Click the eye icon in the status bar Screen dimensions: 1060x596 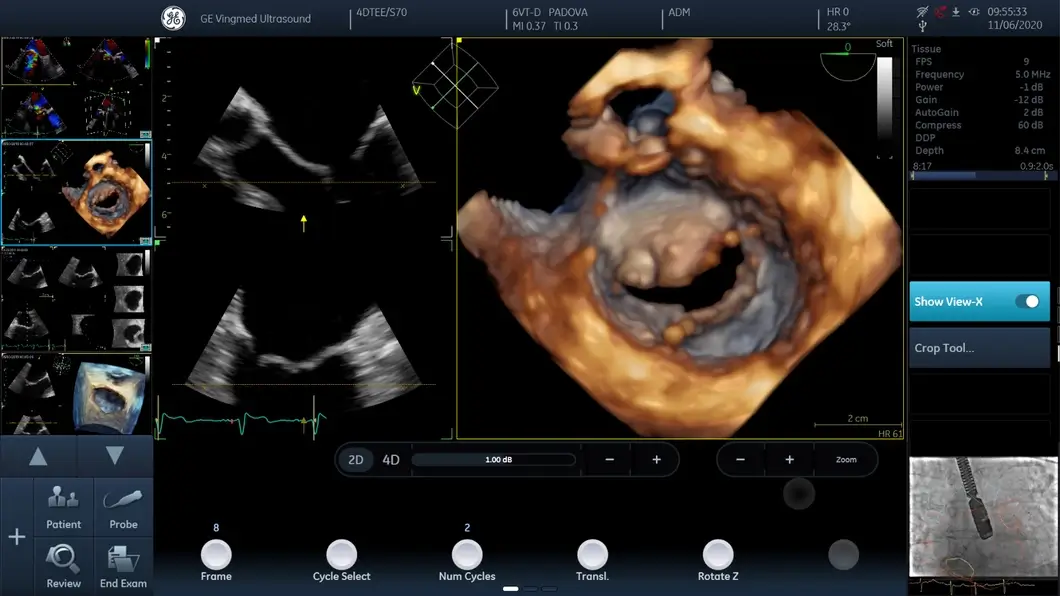tap(972, 12)
